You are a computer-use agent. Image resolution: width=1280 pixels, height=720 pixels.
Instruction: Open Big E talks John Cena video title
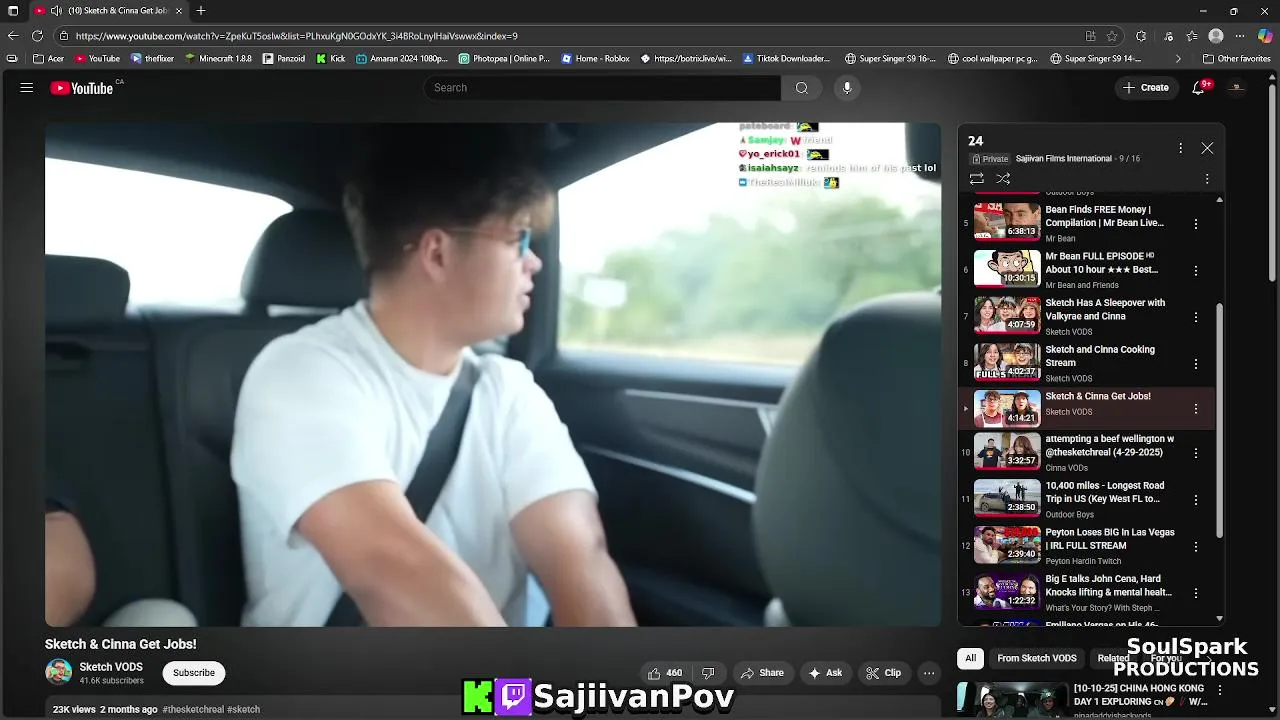coord(1108,585)
